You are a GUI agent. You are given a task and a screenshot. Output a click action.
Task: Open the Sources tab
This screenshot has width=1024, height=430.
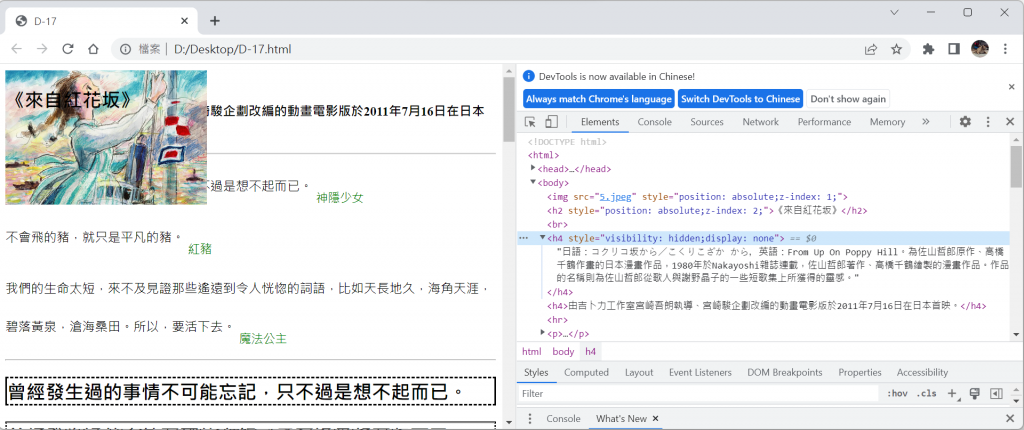pos(707,122)
